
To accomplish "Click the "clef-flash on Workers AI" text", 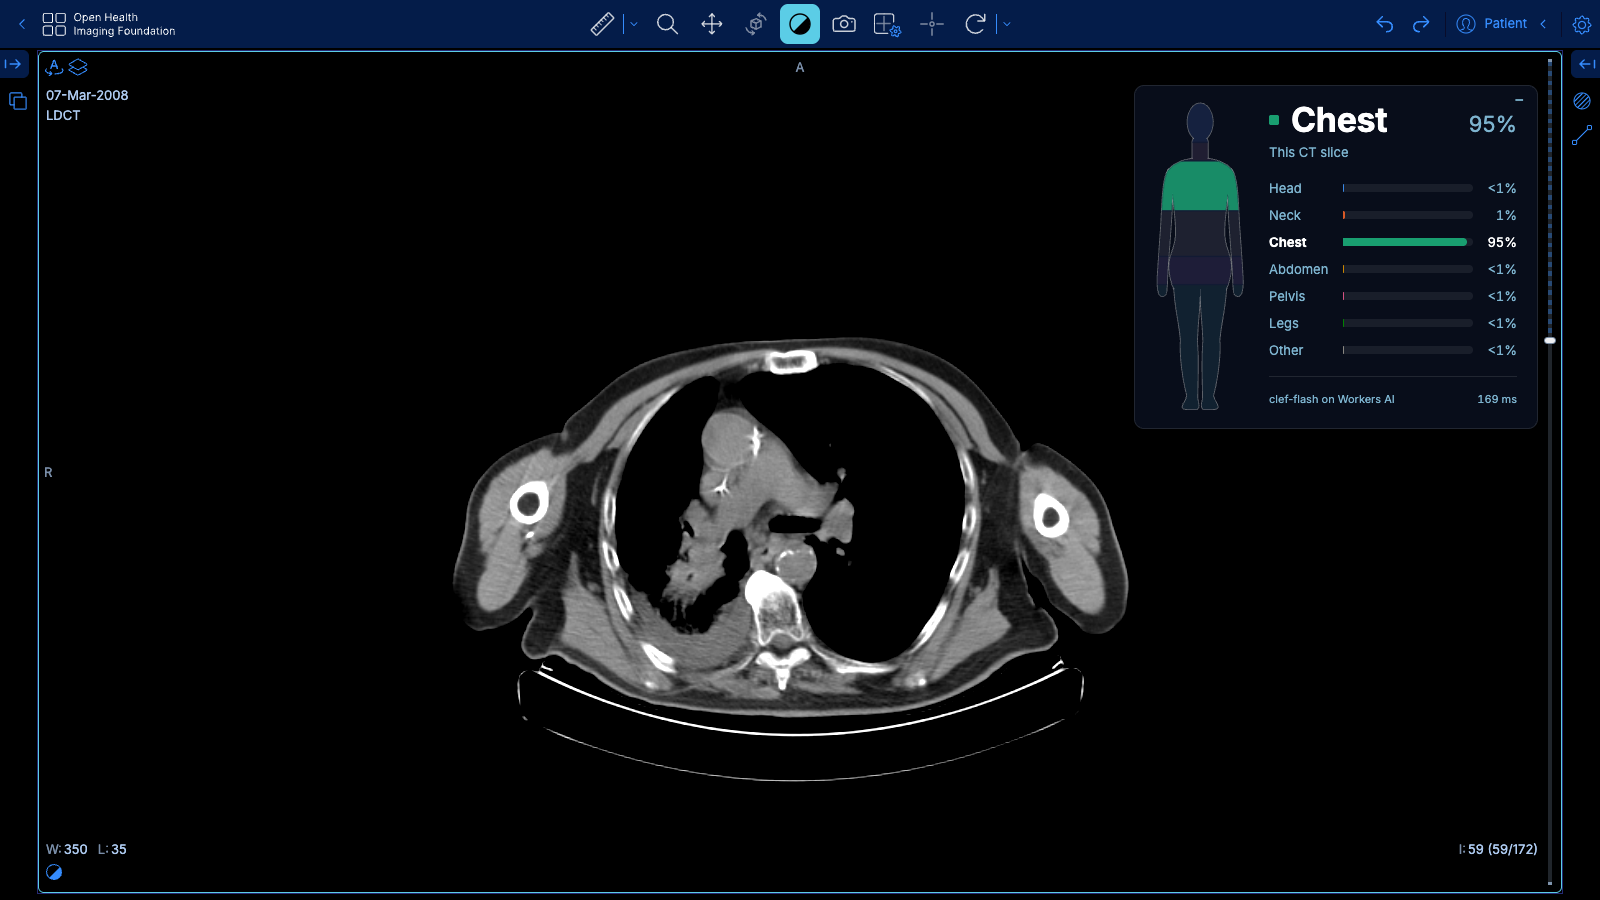I will click(x=1331, y=399).
